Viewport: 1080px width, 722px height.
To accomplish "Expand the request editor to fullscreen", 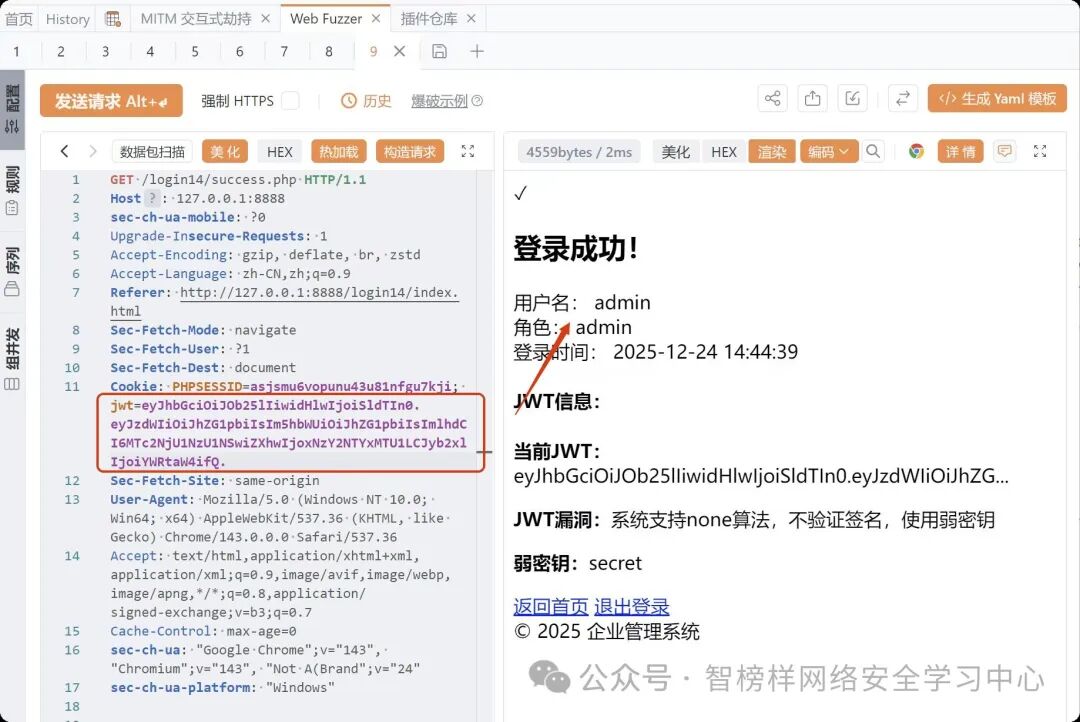I will tap(468, 151).
